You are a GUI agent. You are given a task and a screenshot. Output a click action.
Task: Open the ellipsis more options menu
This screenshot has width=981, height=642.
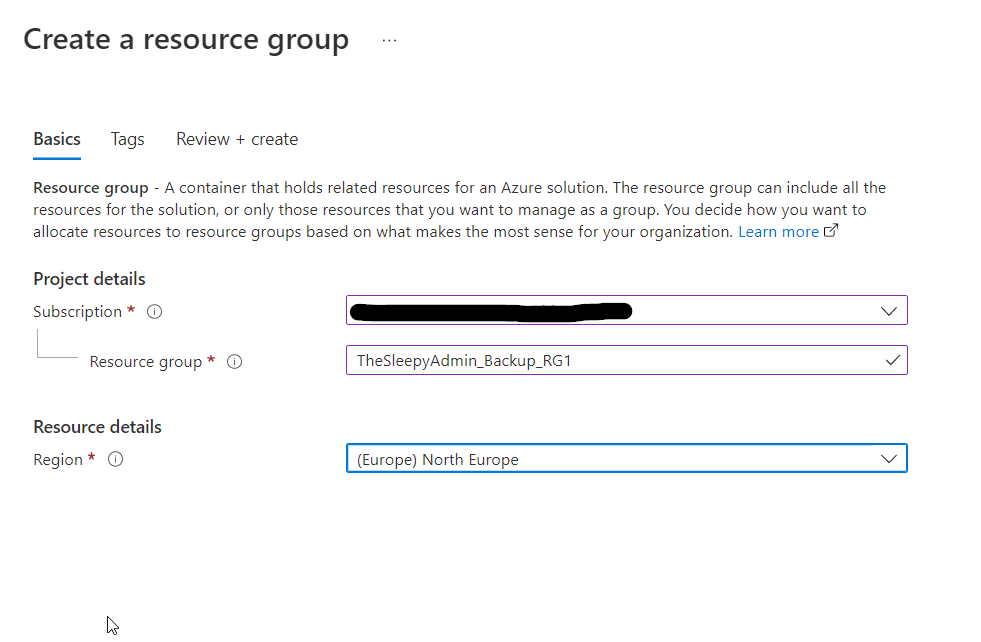(389, 40)
